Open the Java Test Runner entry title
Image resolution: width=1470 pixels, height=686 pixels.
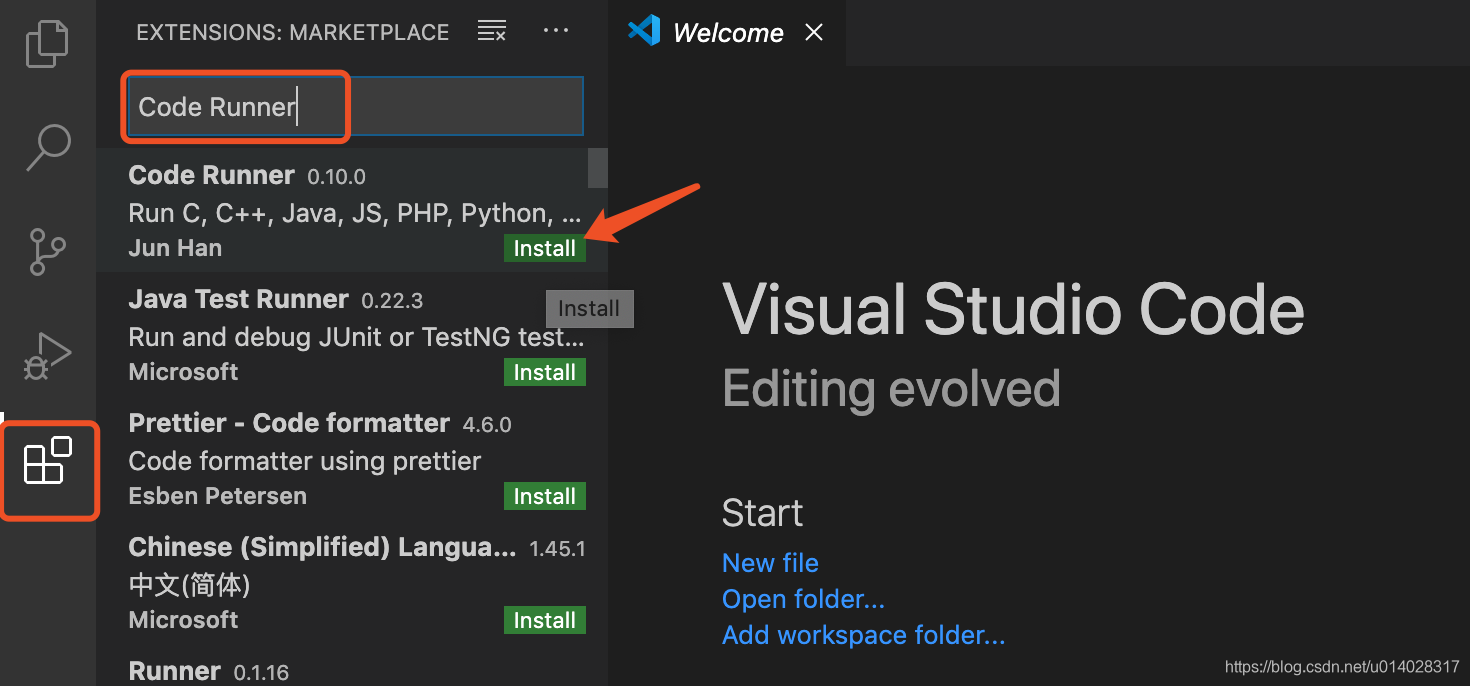point(239,299)
